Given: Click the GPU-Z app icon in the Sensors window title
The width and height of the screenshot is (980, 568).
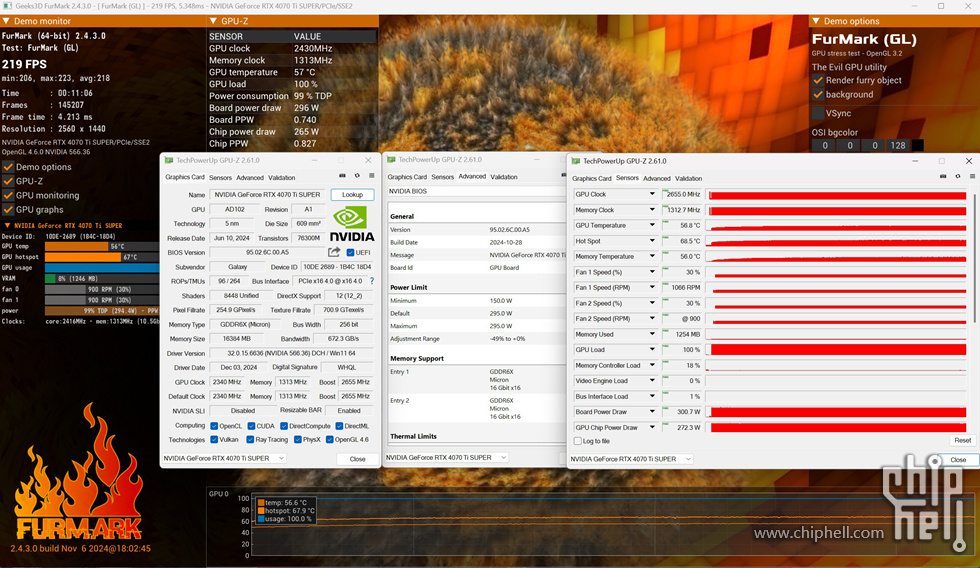Looking at the screenshot, I should point(576,161).
